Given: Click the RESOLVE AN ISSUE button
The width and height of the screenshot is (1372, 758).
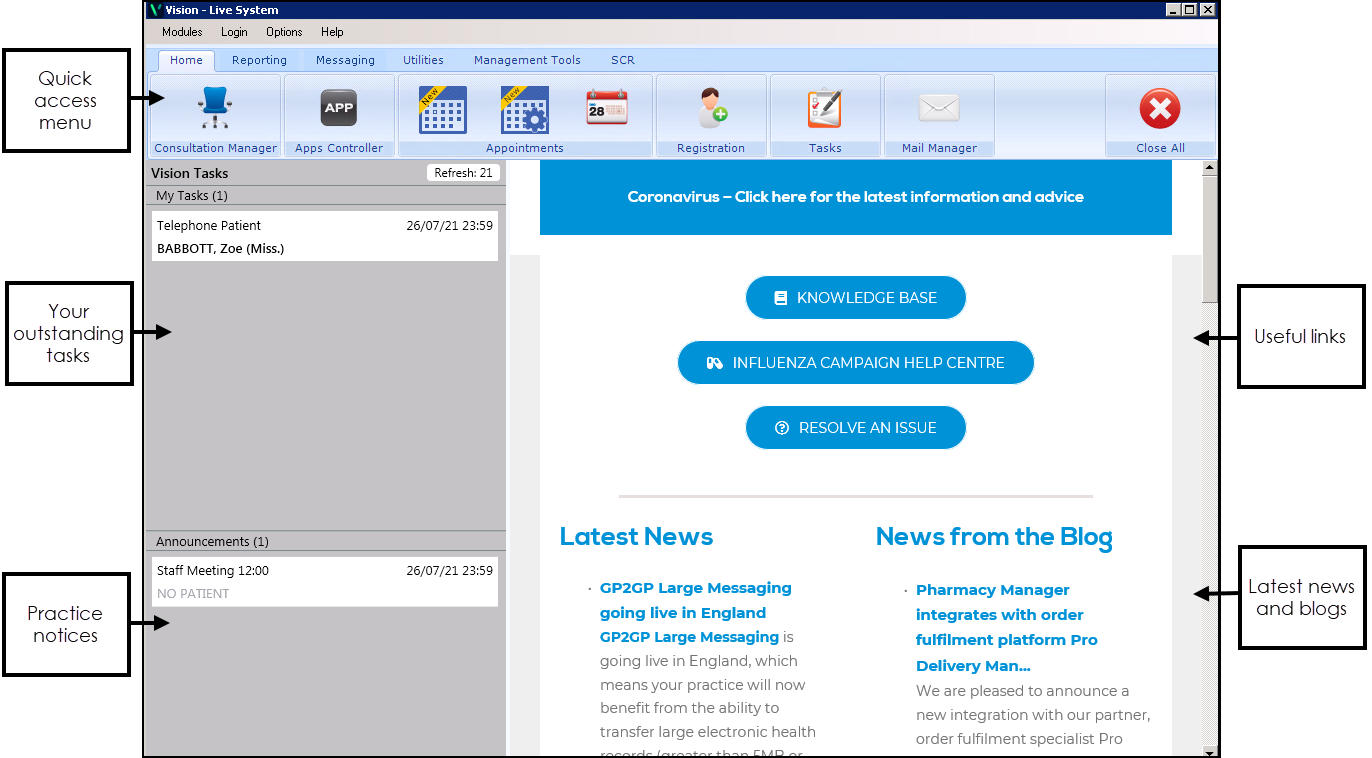Looking at the screenshot, I should tap(856, 428).
